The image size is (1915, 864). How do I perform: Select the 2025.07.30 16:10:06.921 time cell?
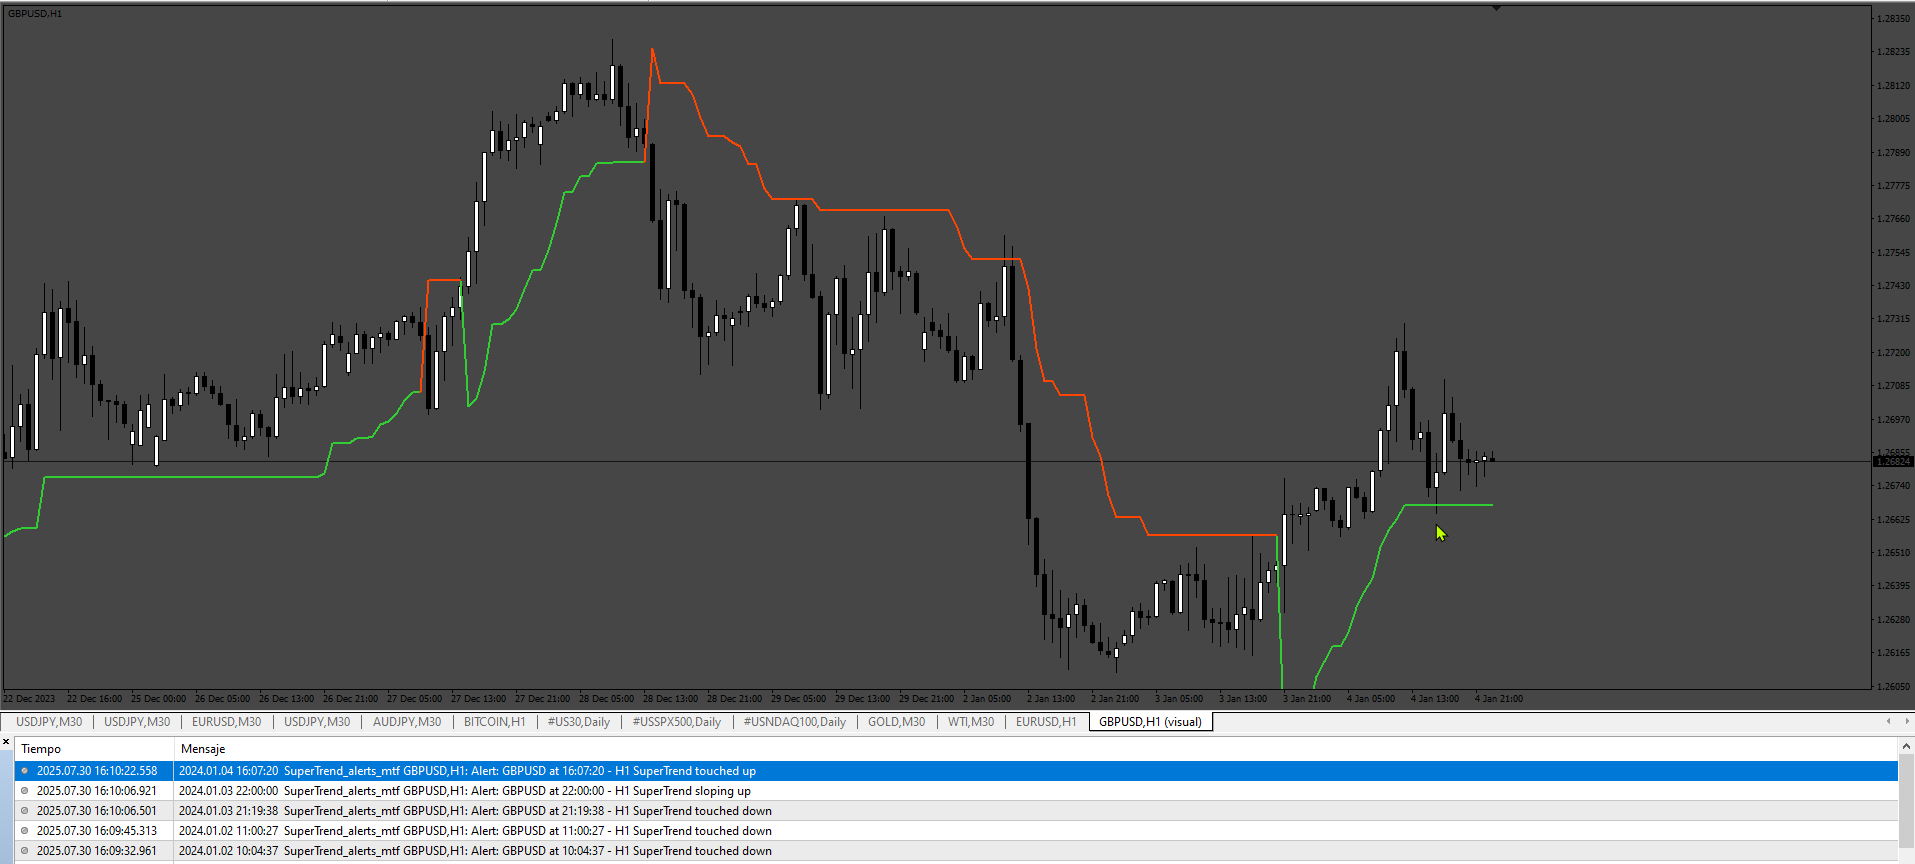coord(96,791)
